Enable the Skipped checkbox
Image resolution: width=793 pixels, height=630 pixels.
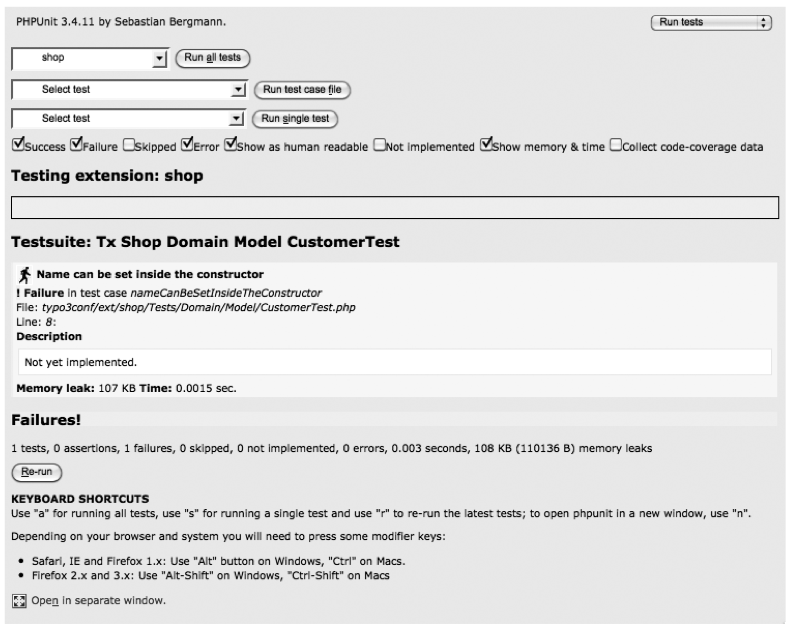click(x=129, y=146)
